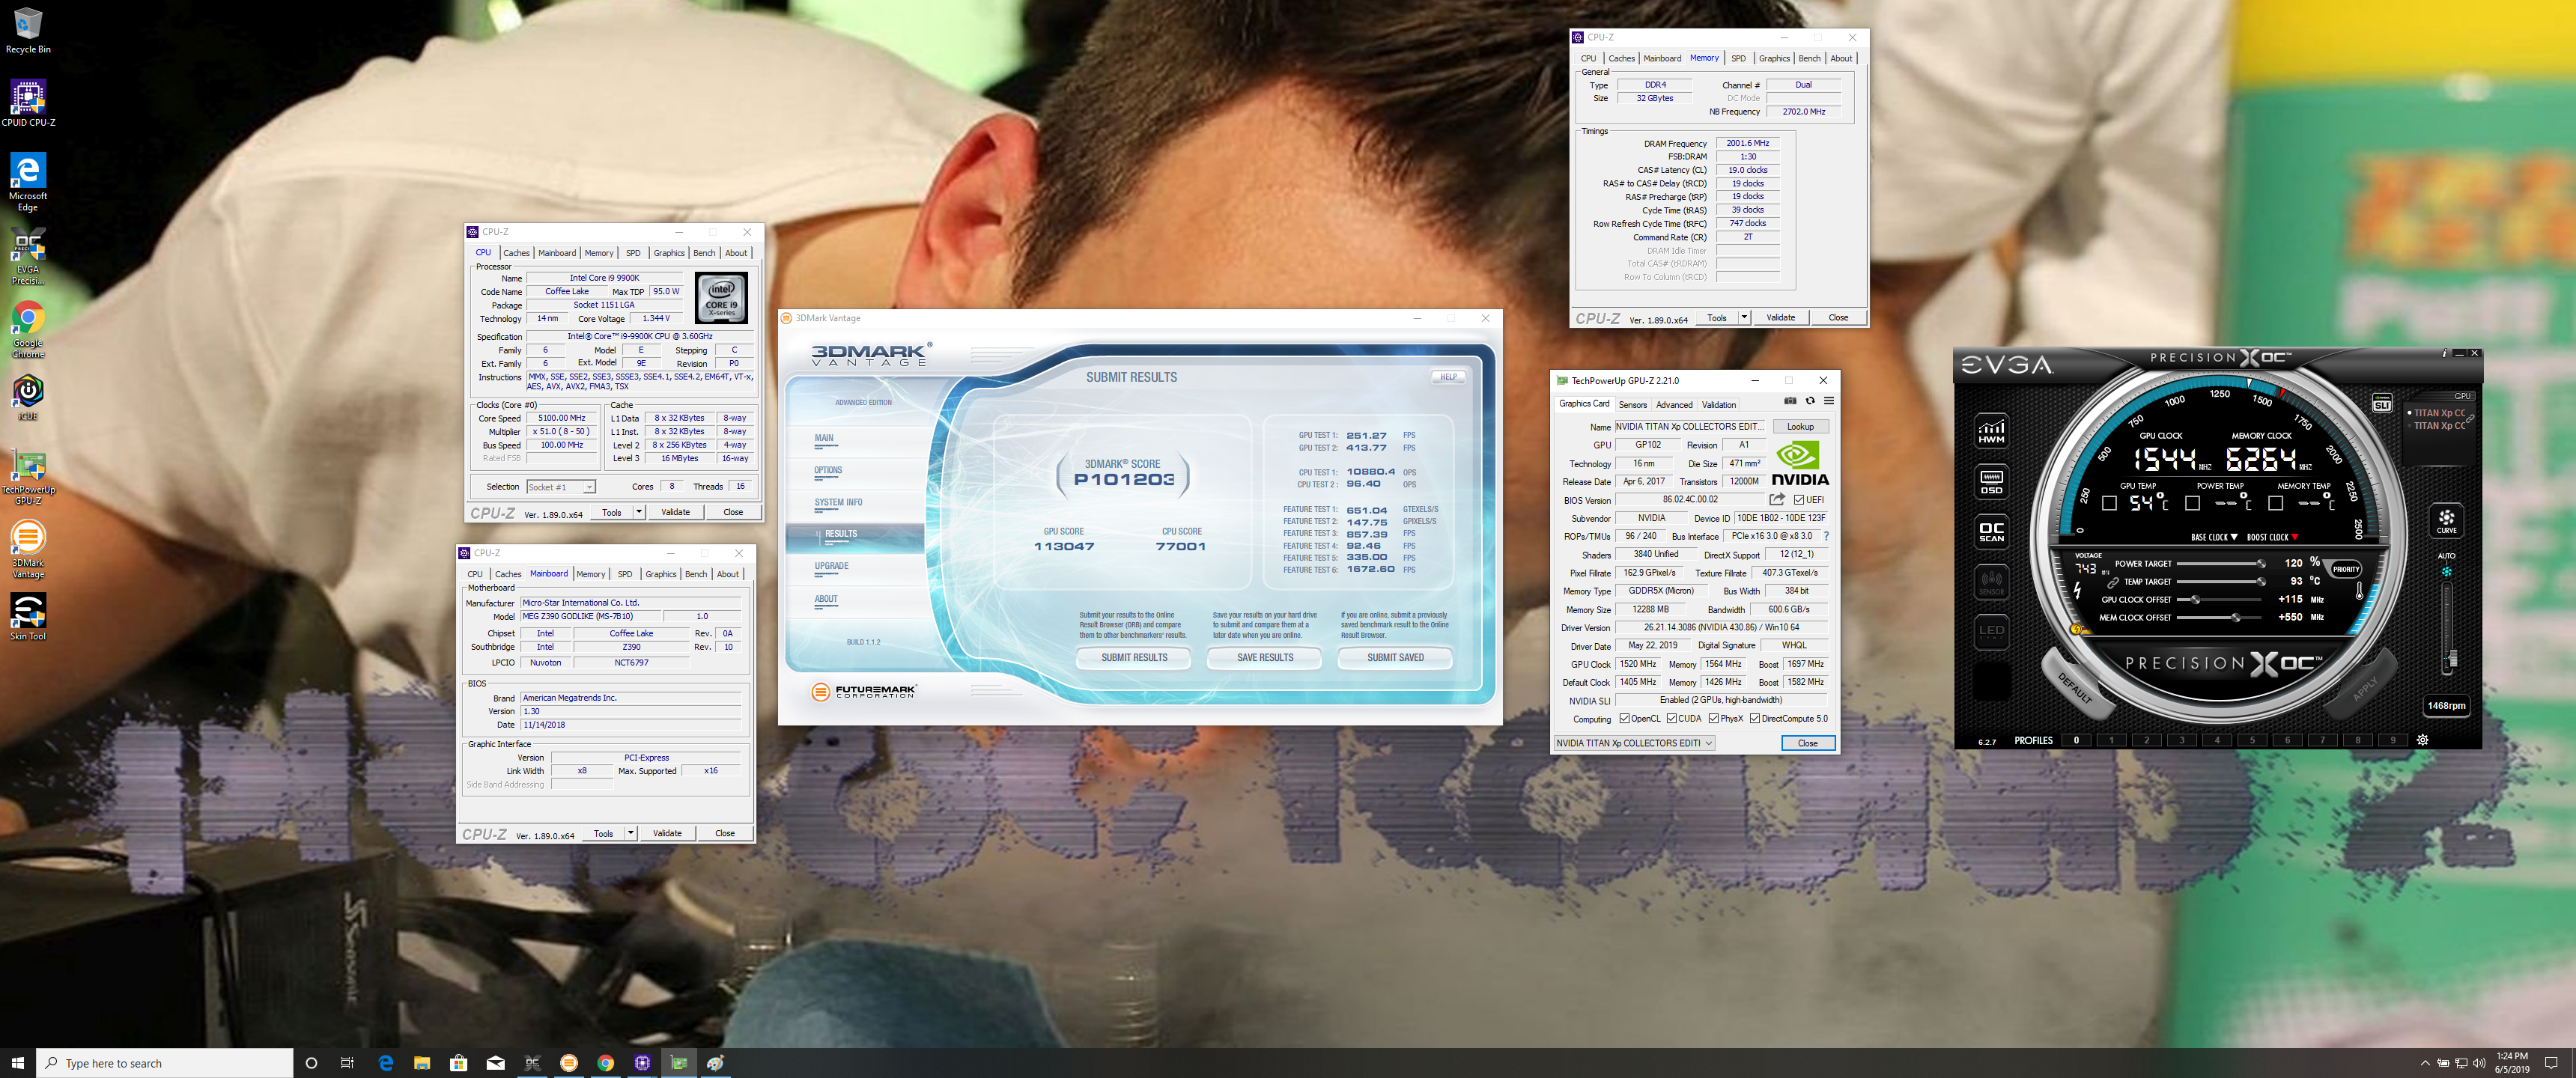Open the 3DMark Vantage desktop shortcut
This screenshot has height=1078, width=2576.
(28, 550)
